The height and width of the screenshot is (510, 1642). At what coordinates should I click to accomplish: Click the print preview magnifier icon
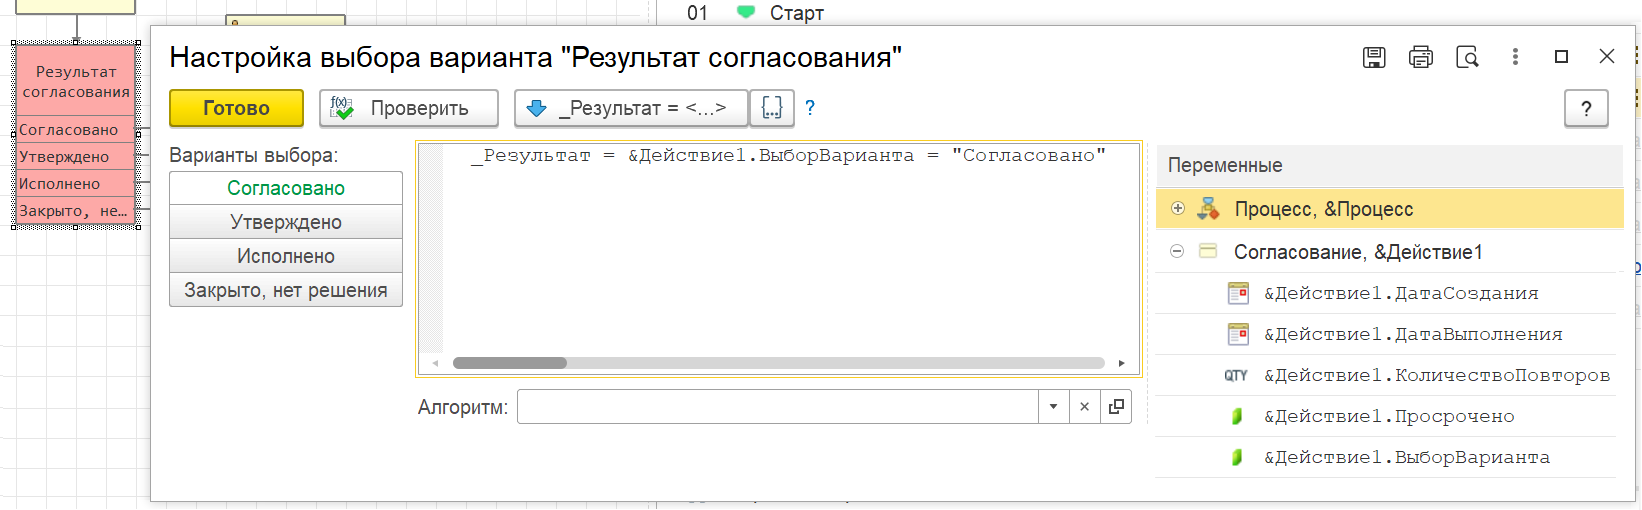click(1467, 57)
